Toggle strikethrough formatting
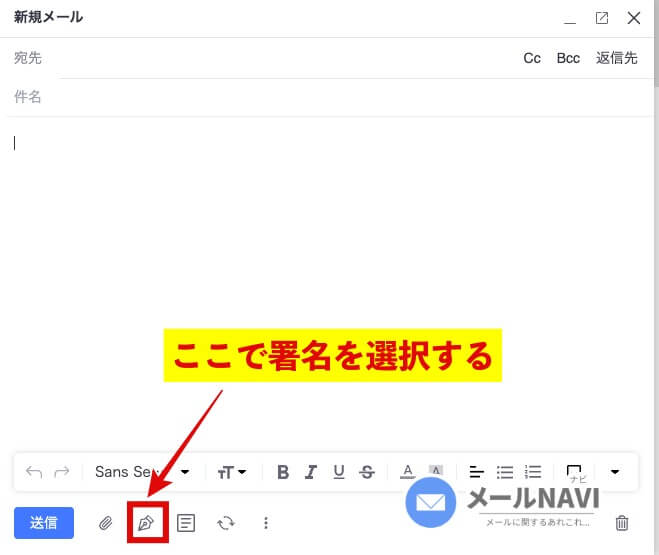Viewport: 659px width, 555px height. point(367,472)
